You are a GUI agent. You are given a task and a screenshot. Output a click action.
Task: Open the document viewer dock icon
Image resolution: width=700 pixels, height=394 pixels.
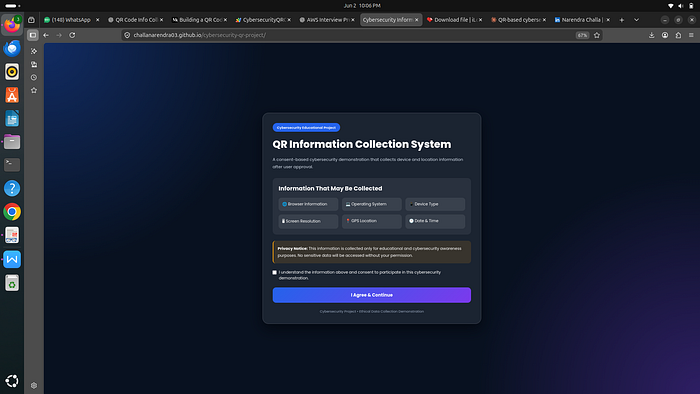pyautogui.click(x=12, y=235)
